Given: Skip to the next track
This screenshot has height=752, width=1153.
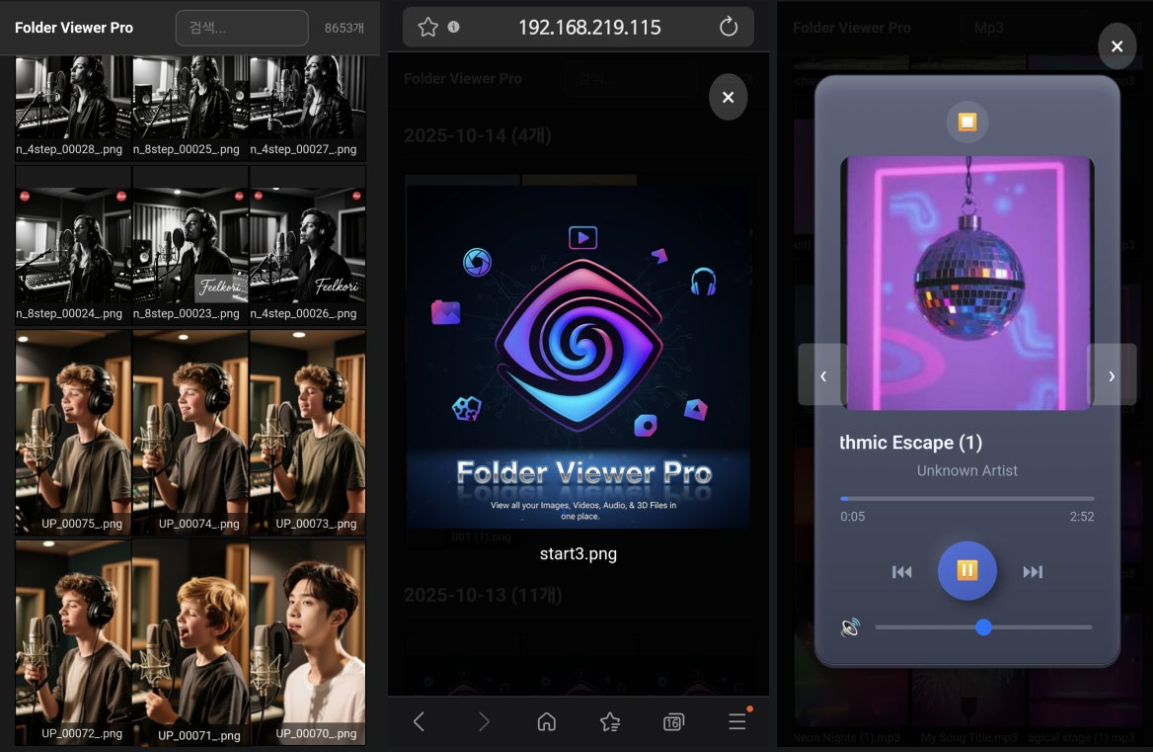Looking at the screenshot, I should [1032, 572].
